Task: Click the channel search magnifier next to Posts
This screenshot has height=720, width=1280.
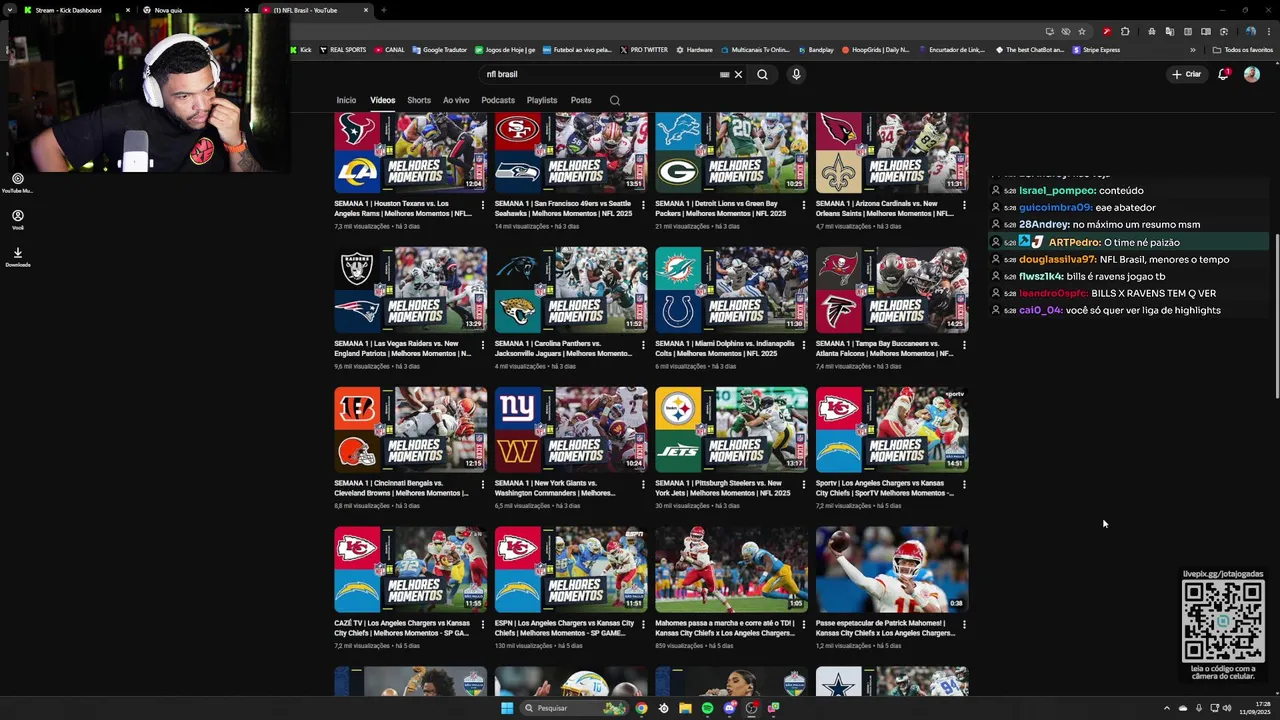Action: (x=615, y=100)
